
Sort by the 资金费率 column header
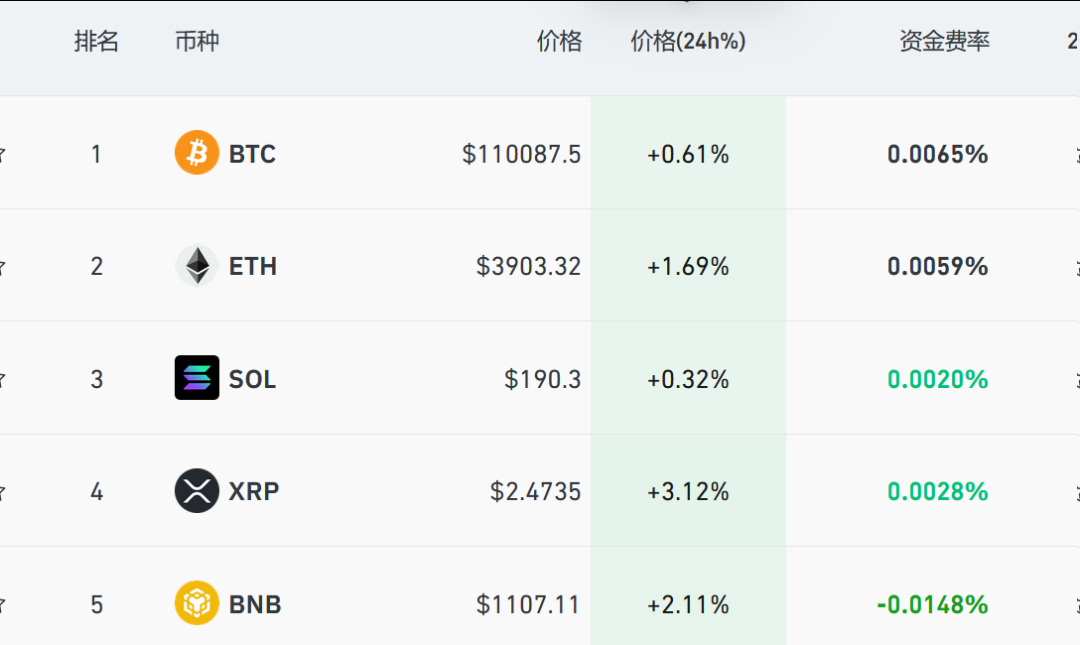(944, 41)
